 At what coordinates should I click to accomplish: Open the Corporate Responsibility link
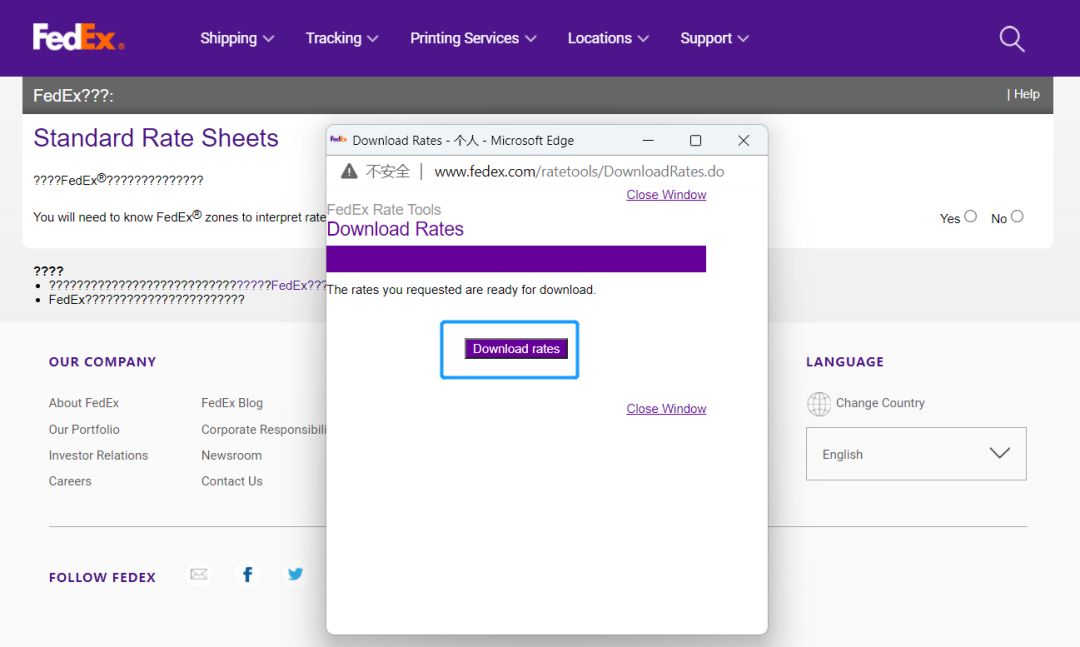[x=264, y=429]
